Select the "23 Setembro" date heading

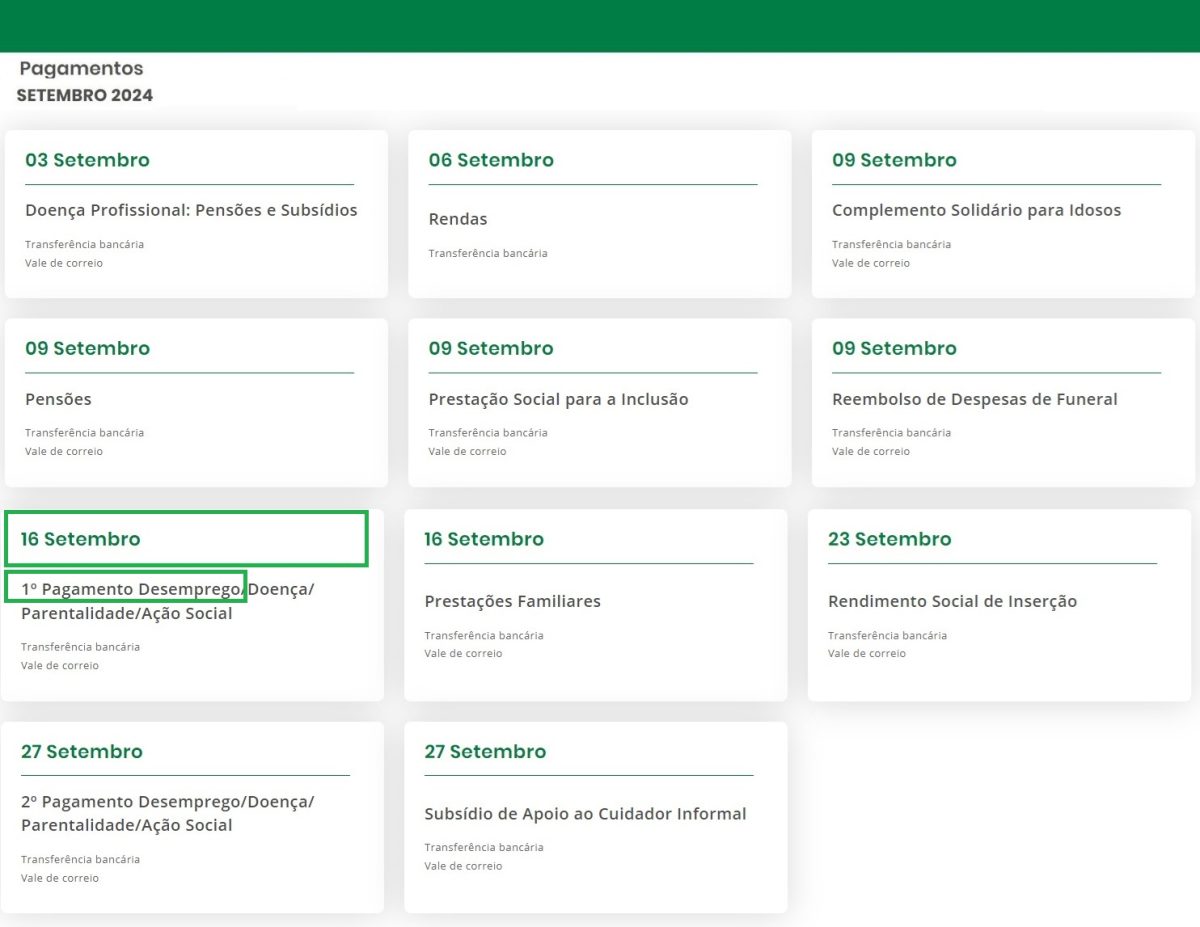pos(889,539)
